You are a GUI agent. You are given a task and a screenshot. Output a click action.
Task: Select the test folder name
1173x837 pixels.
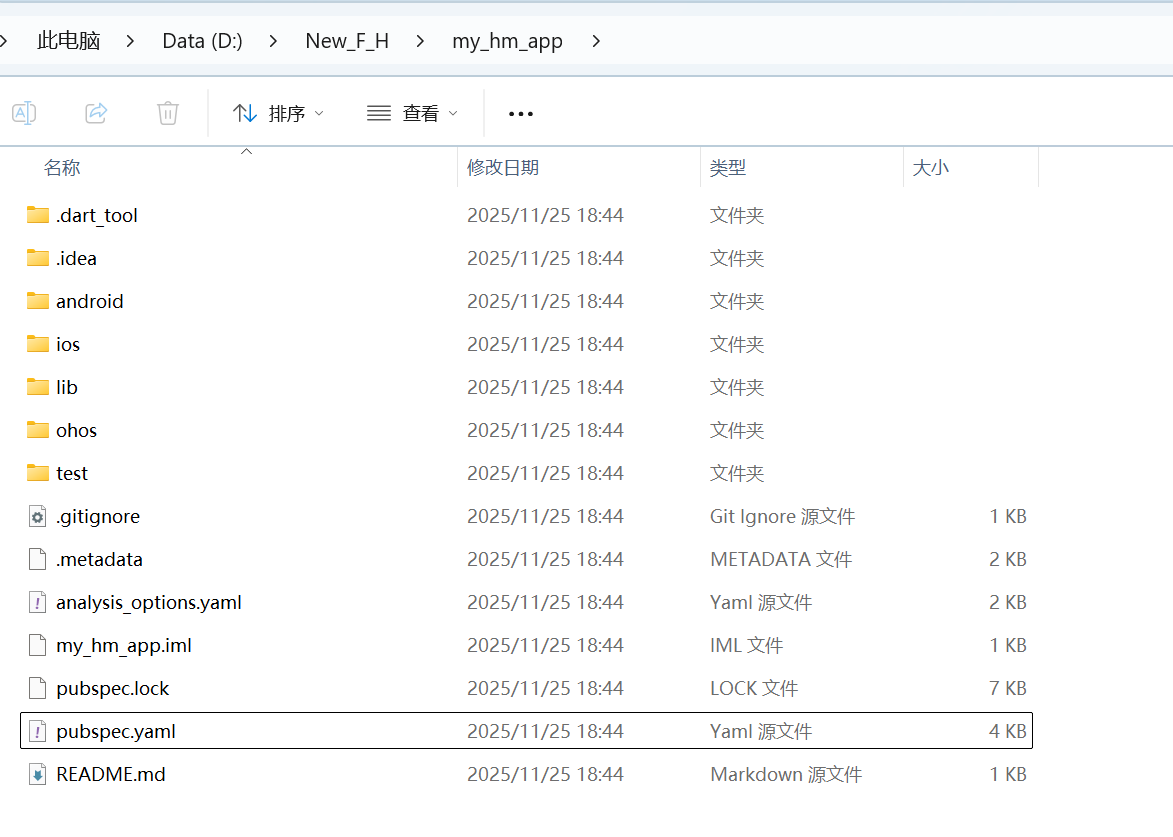coord(72,473)
